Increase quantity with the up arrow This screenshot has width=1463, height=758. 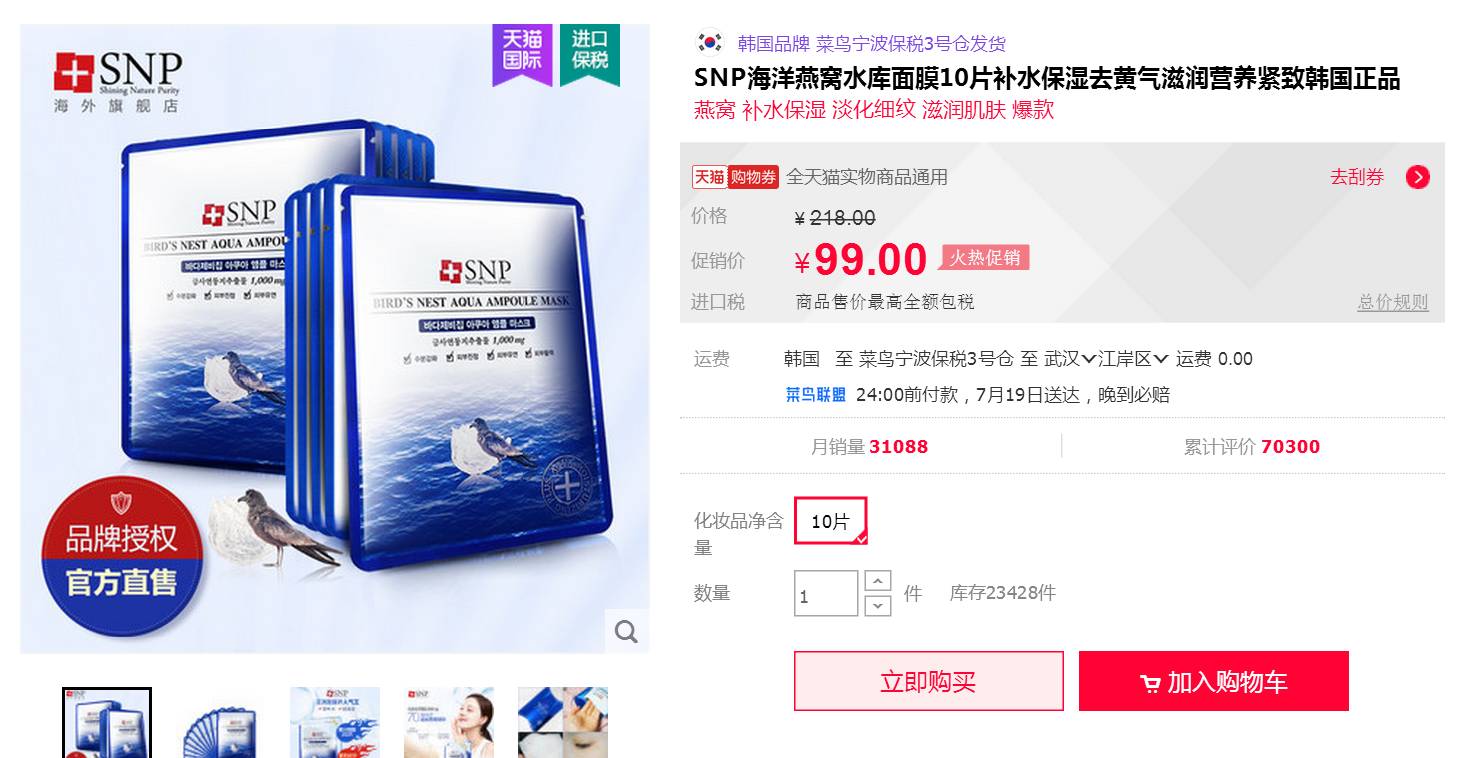click(877, 581)
